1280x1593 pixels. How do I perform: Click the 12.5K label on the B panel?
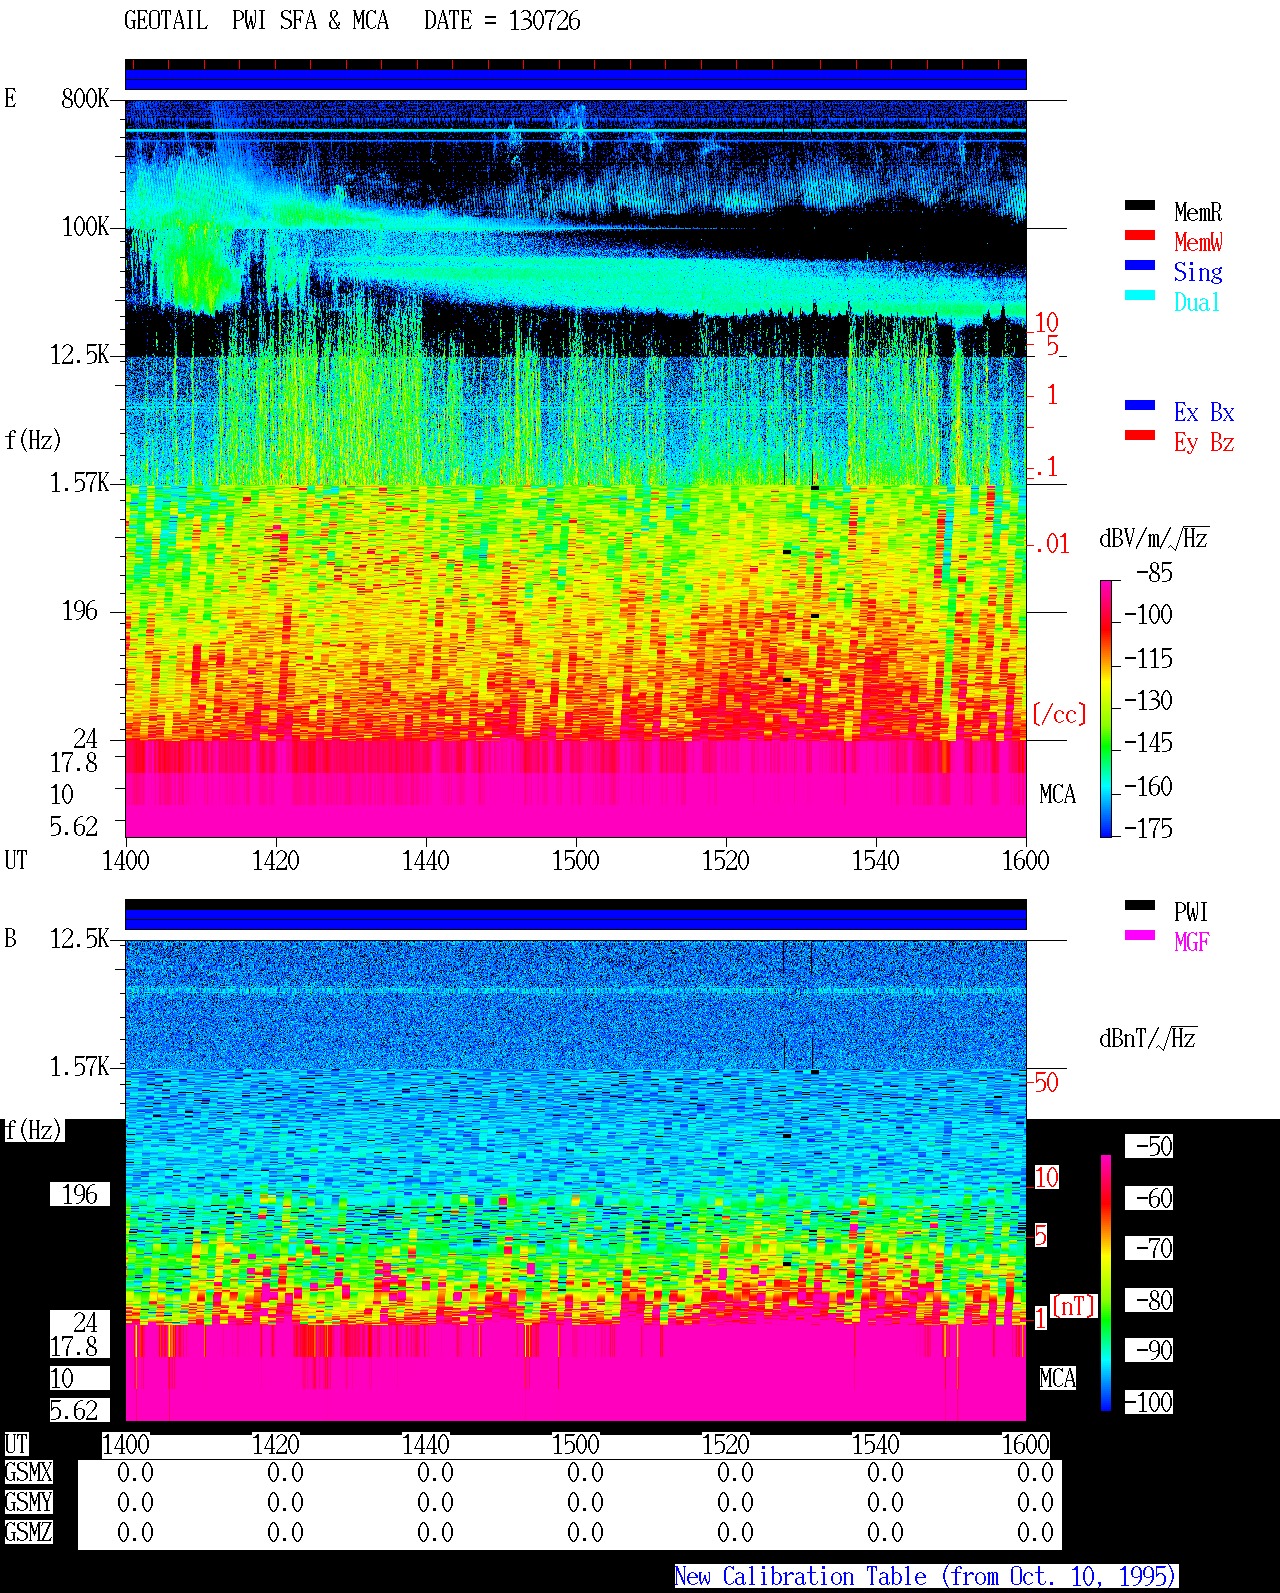[x=80, y=939]
